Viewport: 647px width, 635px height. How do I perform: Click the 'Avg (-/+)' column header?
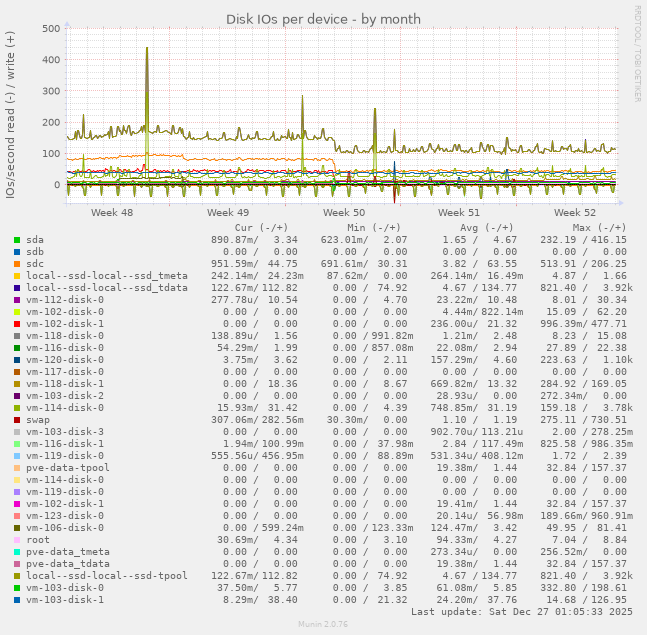486,228
